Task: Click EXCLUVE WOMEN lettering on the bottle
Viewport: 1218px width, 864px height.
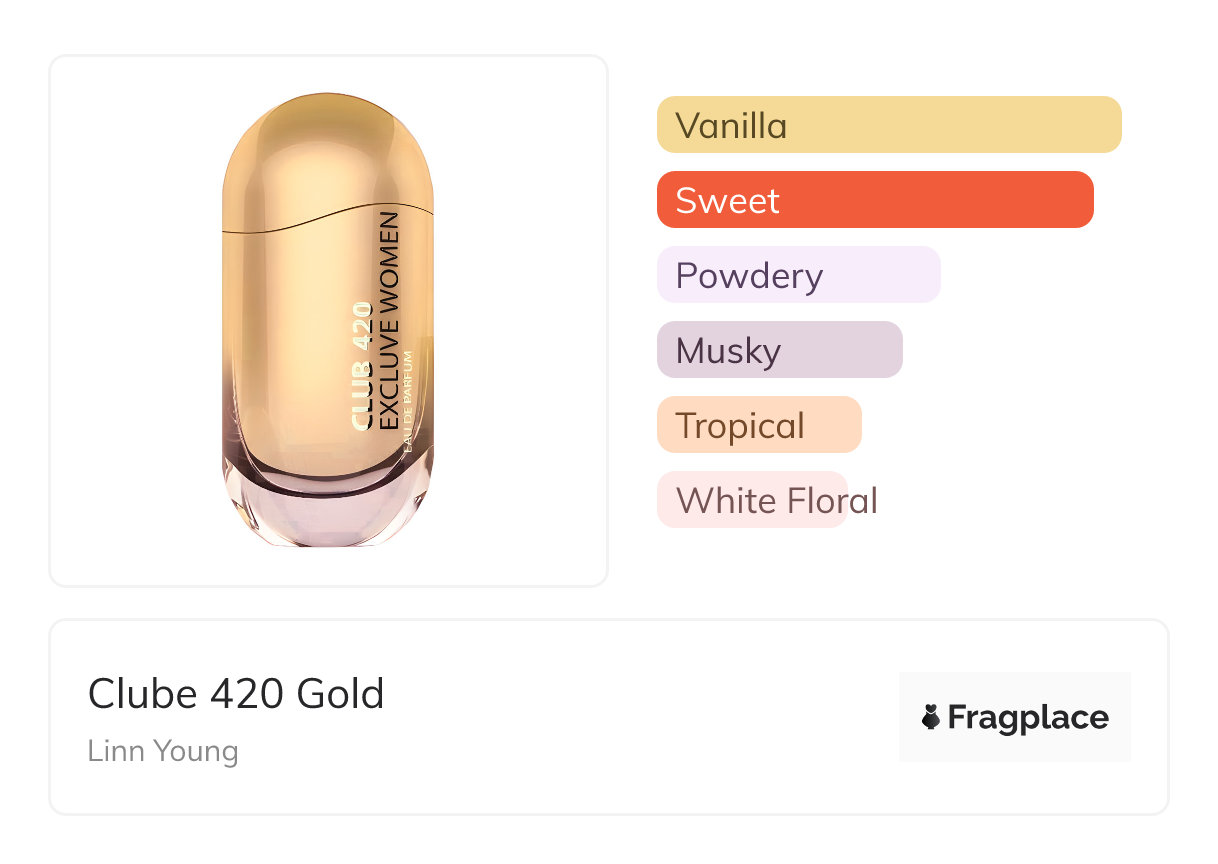Action: [390, 321]
